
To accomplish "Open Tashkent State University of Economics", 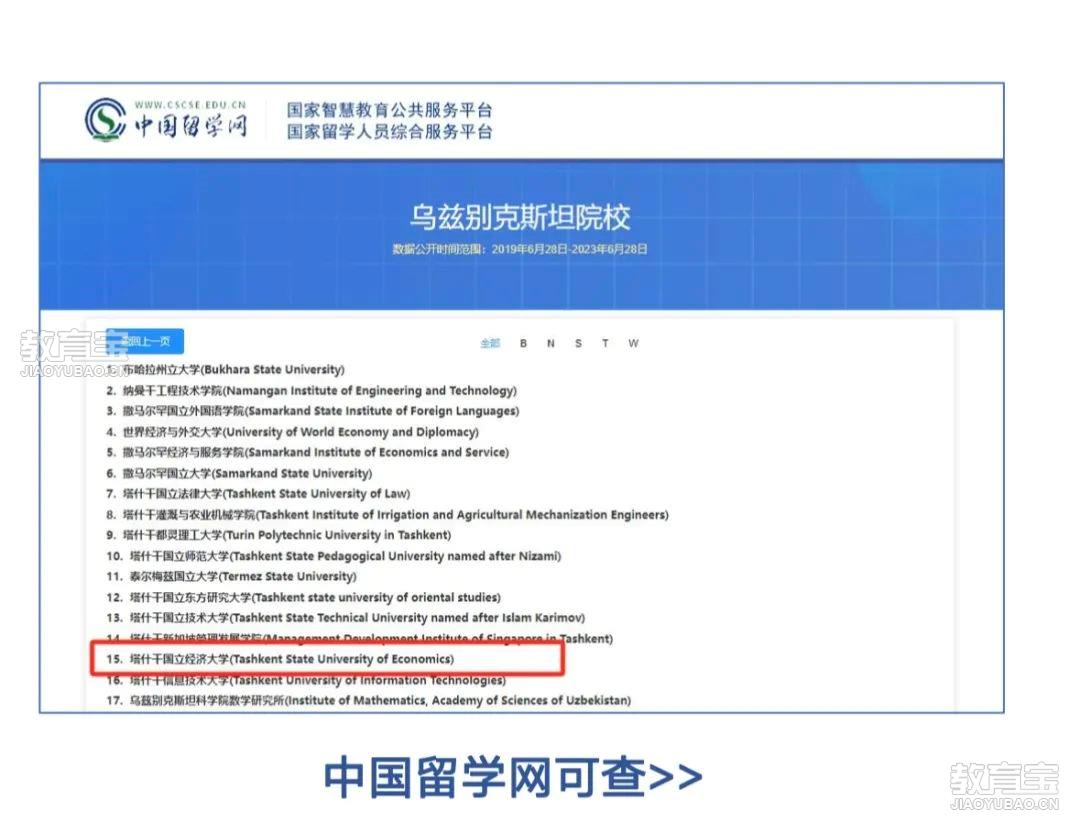I will pos(280,659).
